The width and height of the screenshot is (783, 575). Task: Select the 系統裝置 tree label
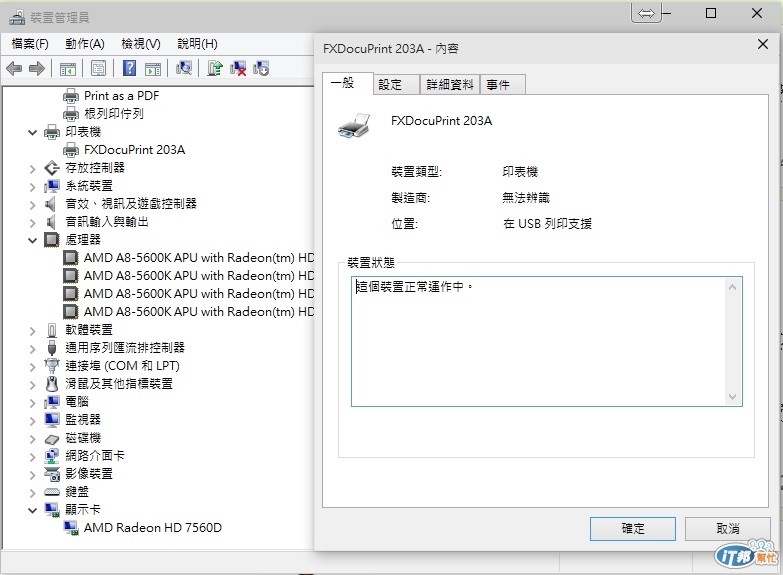pyautogui.click(x=89, y=186)
